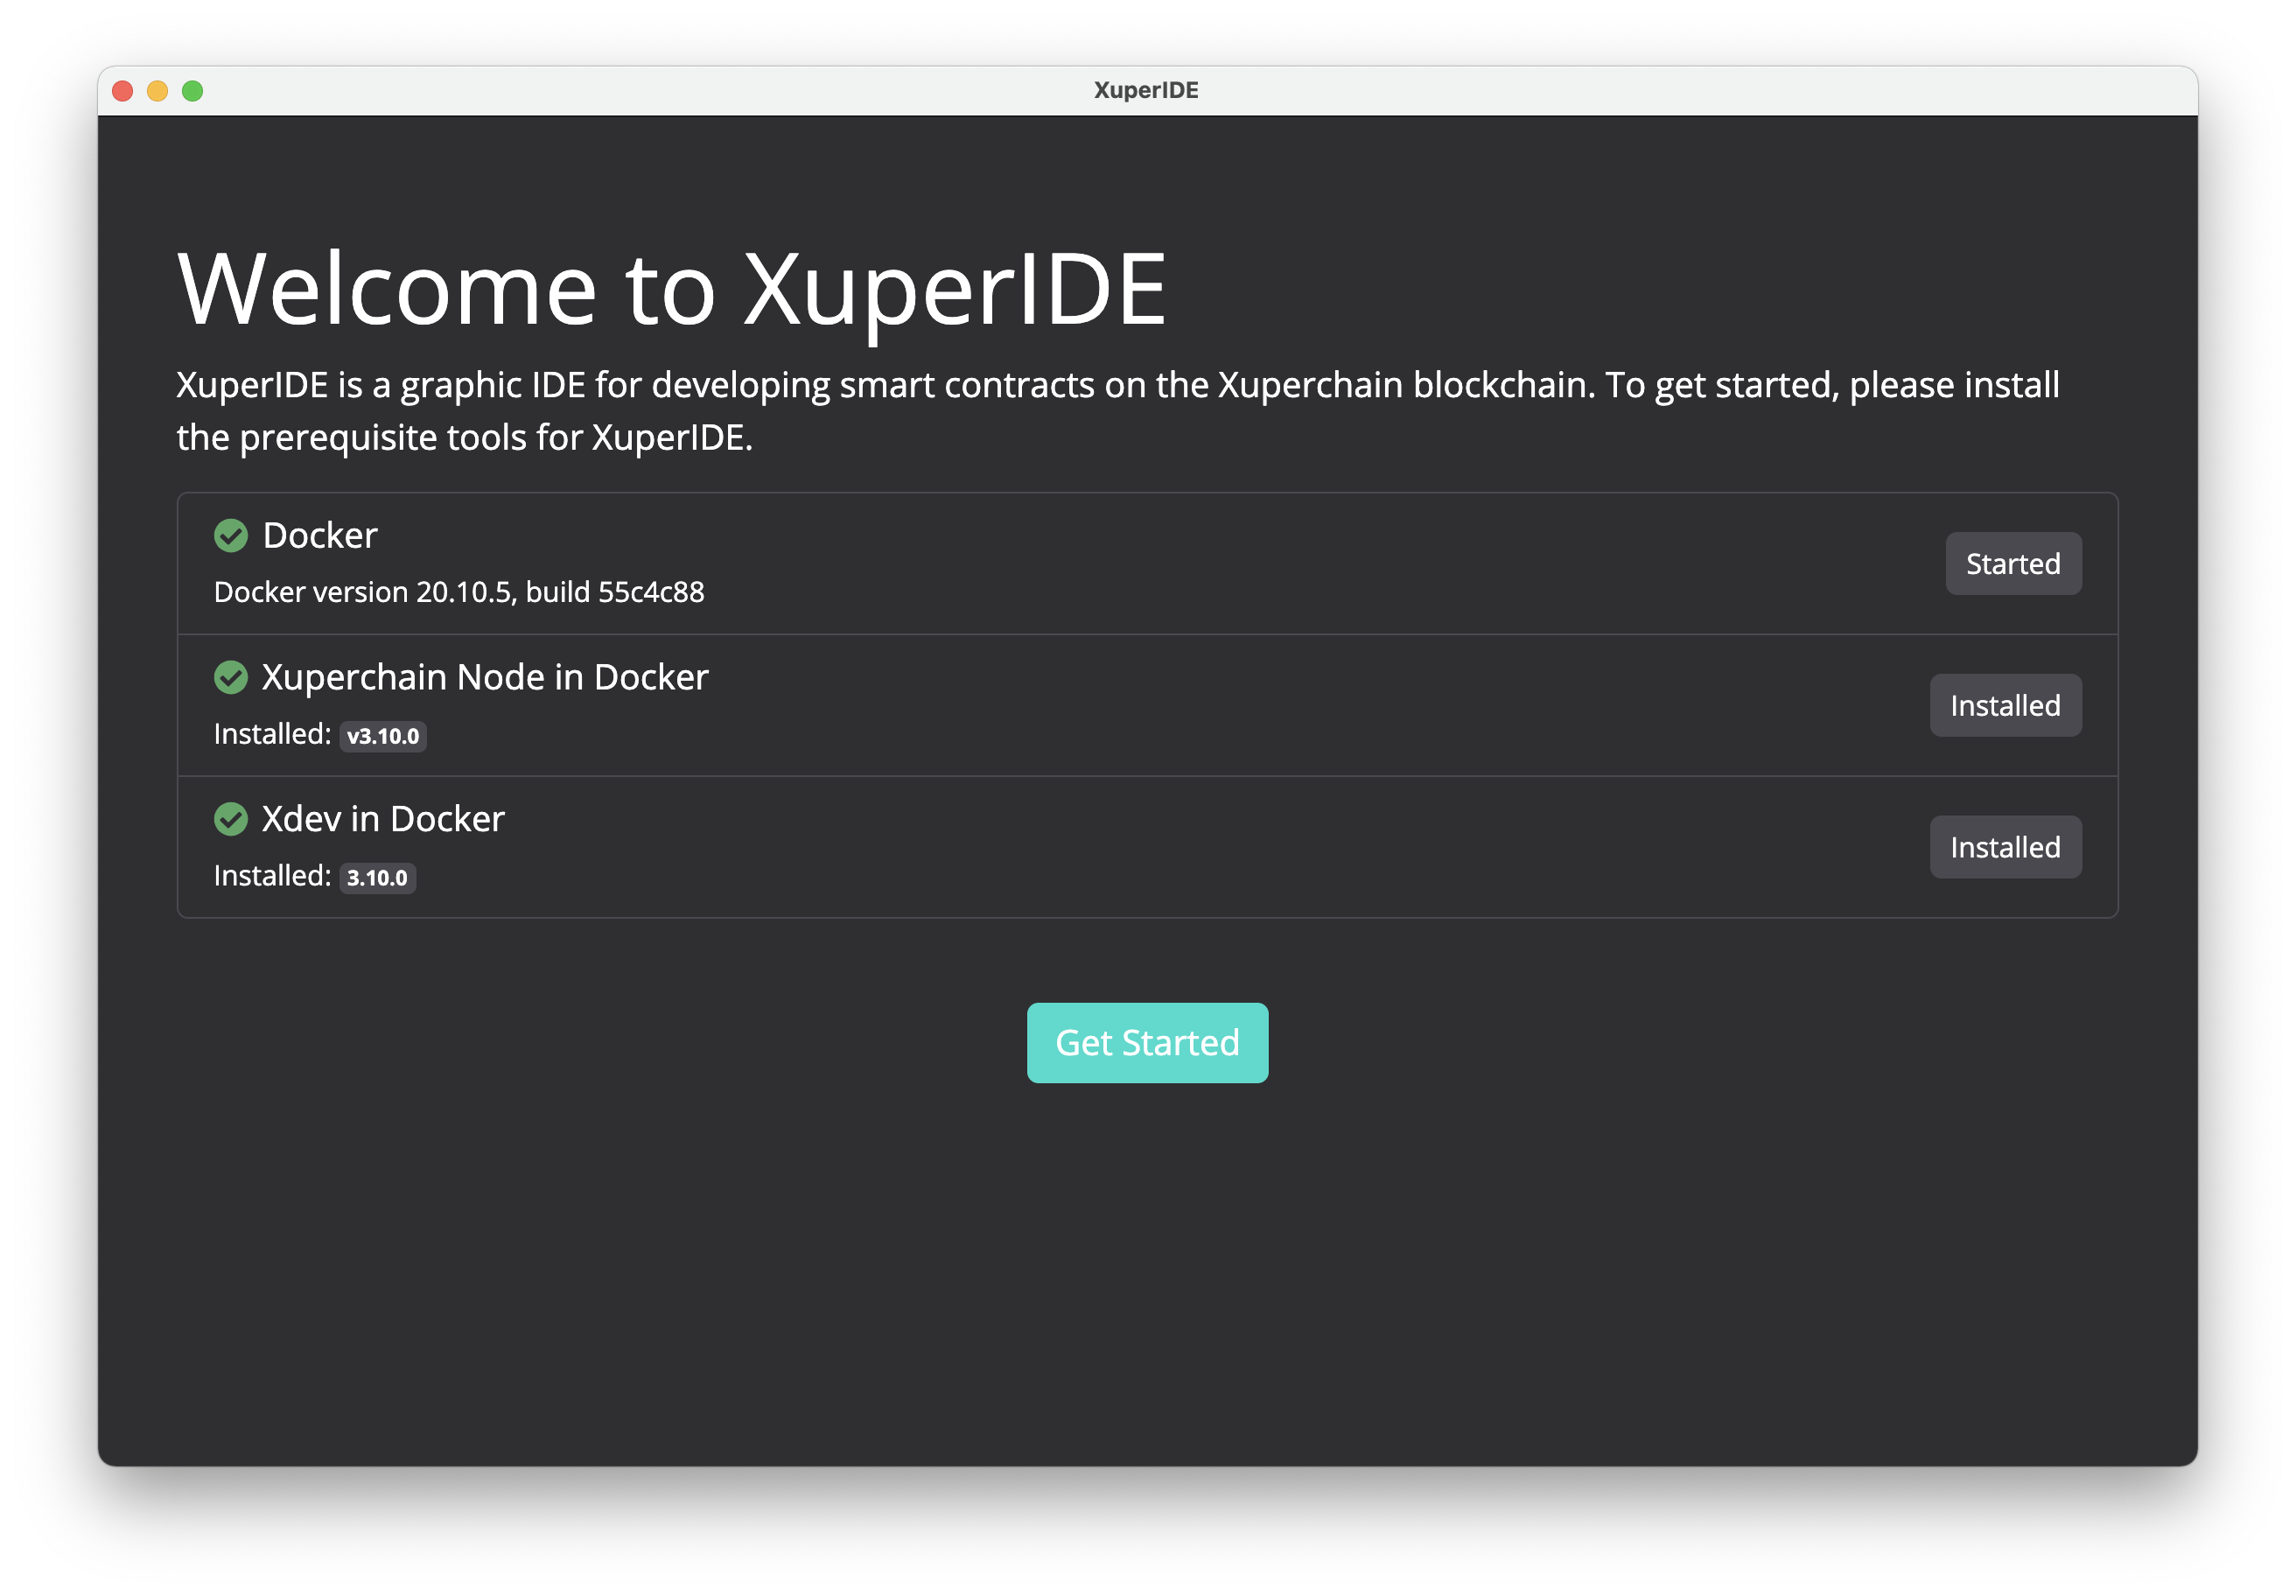Screen dimensions: 2296x1596
Task: Click the Xuperchain Node in Docker title
Action: (485, 678)
